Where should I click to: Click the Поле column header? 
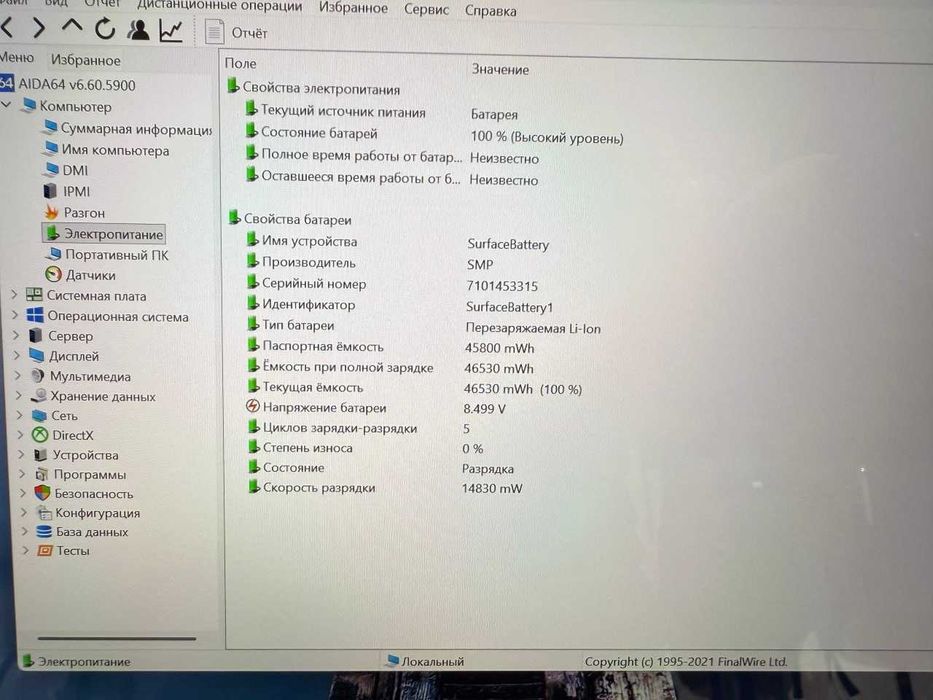[241, 63]
